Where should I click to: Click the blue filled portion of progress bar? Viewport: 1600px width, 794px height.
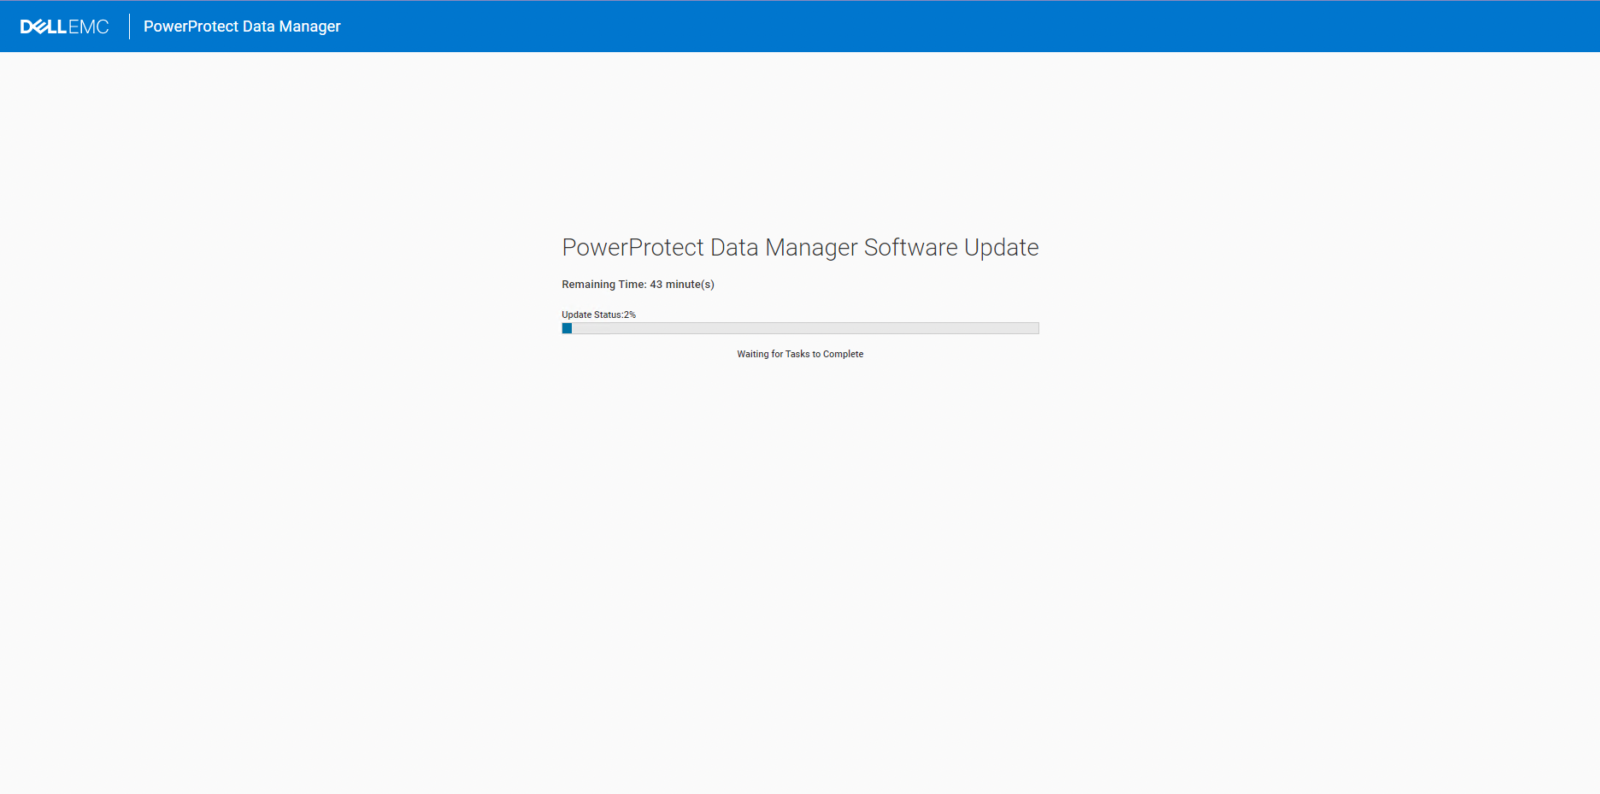(x=567, y=328)
